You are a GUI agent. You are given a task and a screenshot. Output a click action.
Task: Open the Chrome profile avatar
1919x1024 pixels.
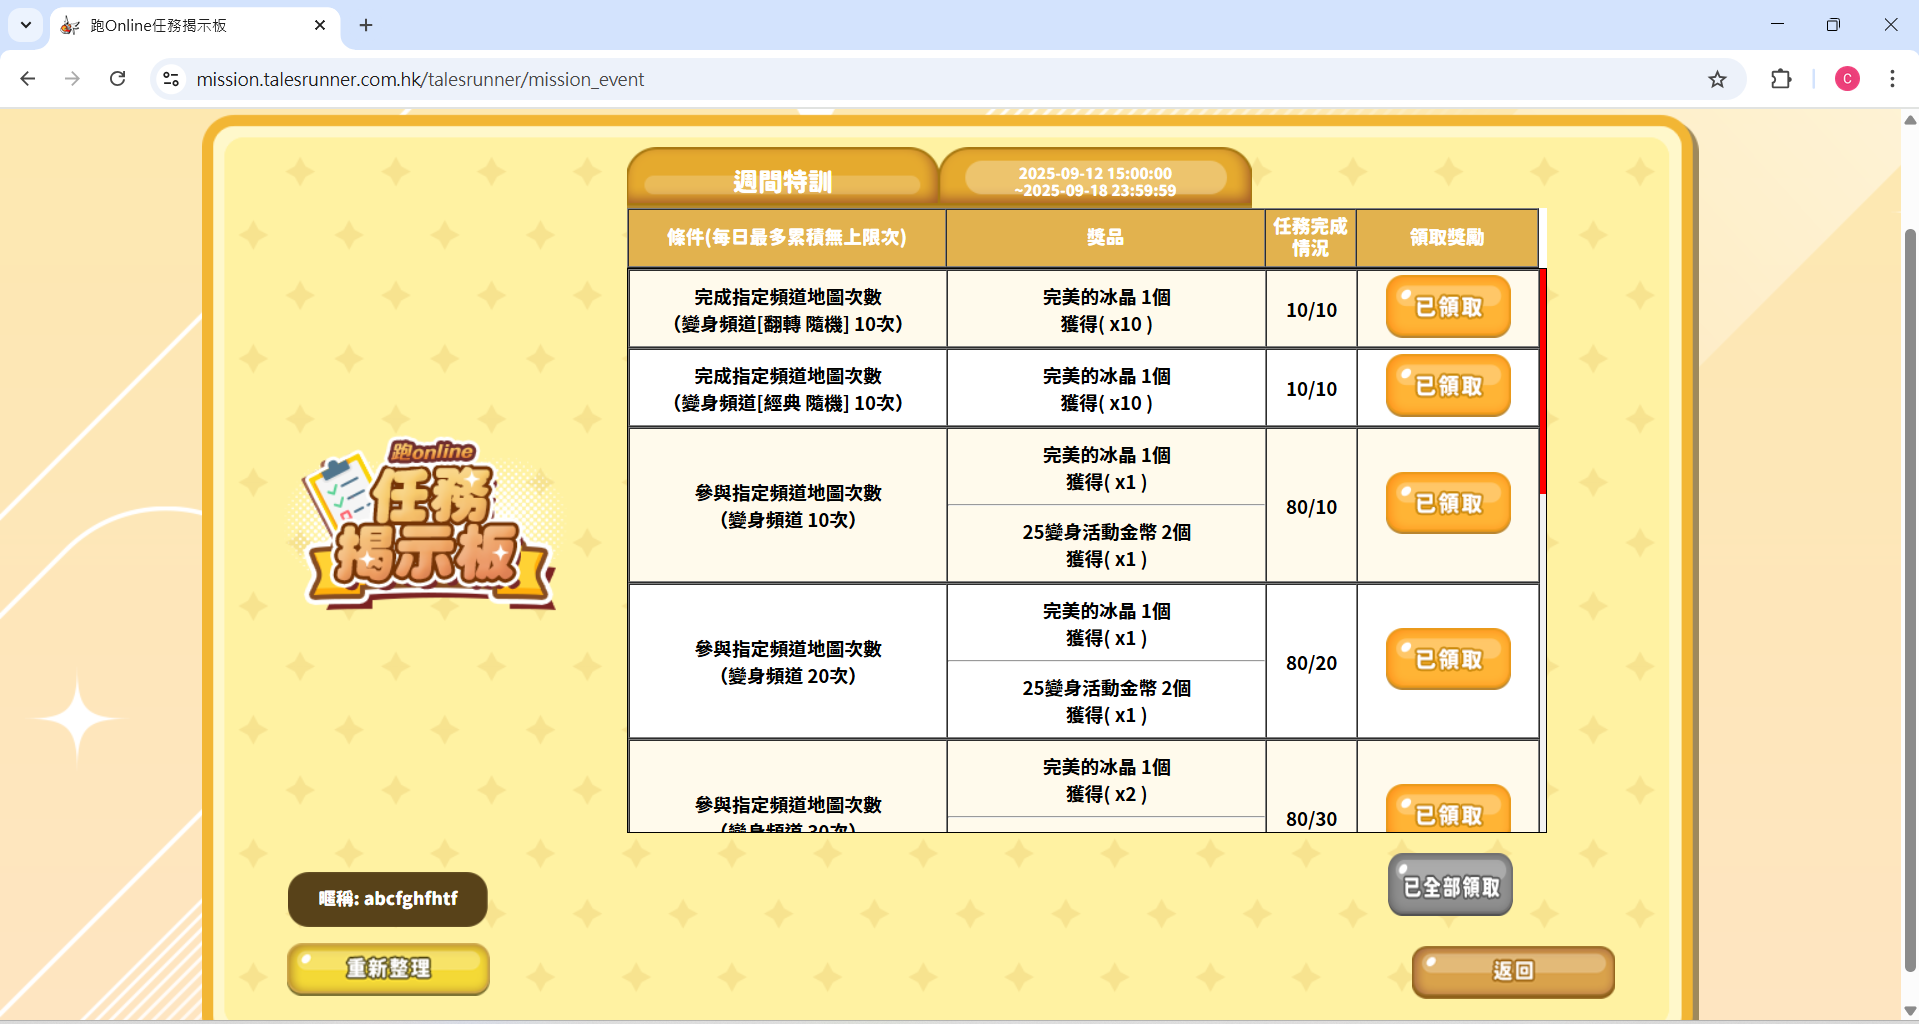click(x=1847, y=79)
